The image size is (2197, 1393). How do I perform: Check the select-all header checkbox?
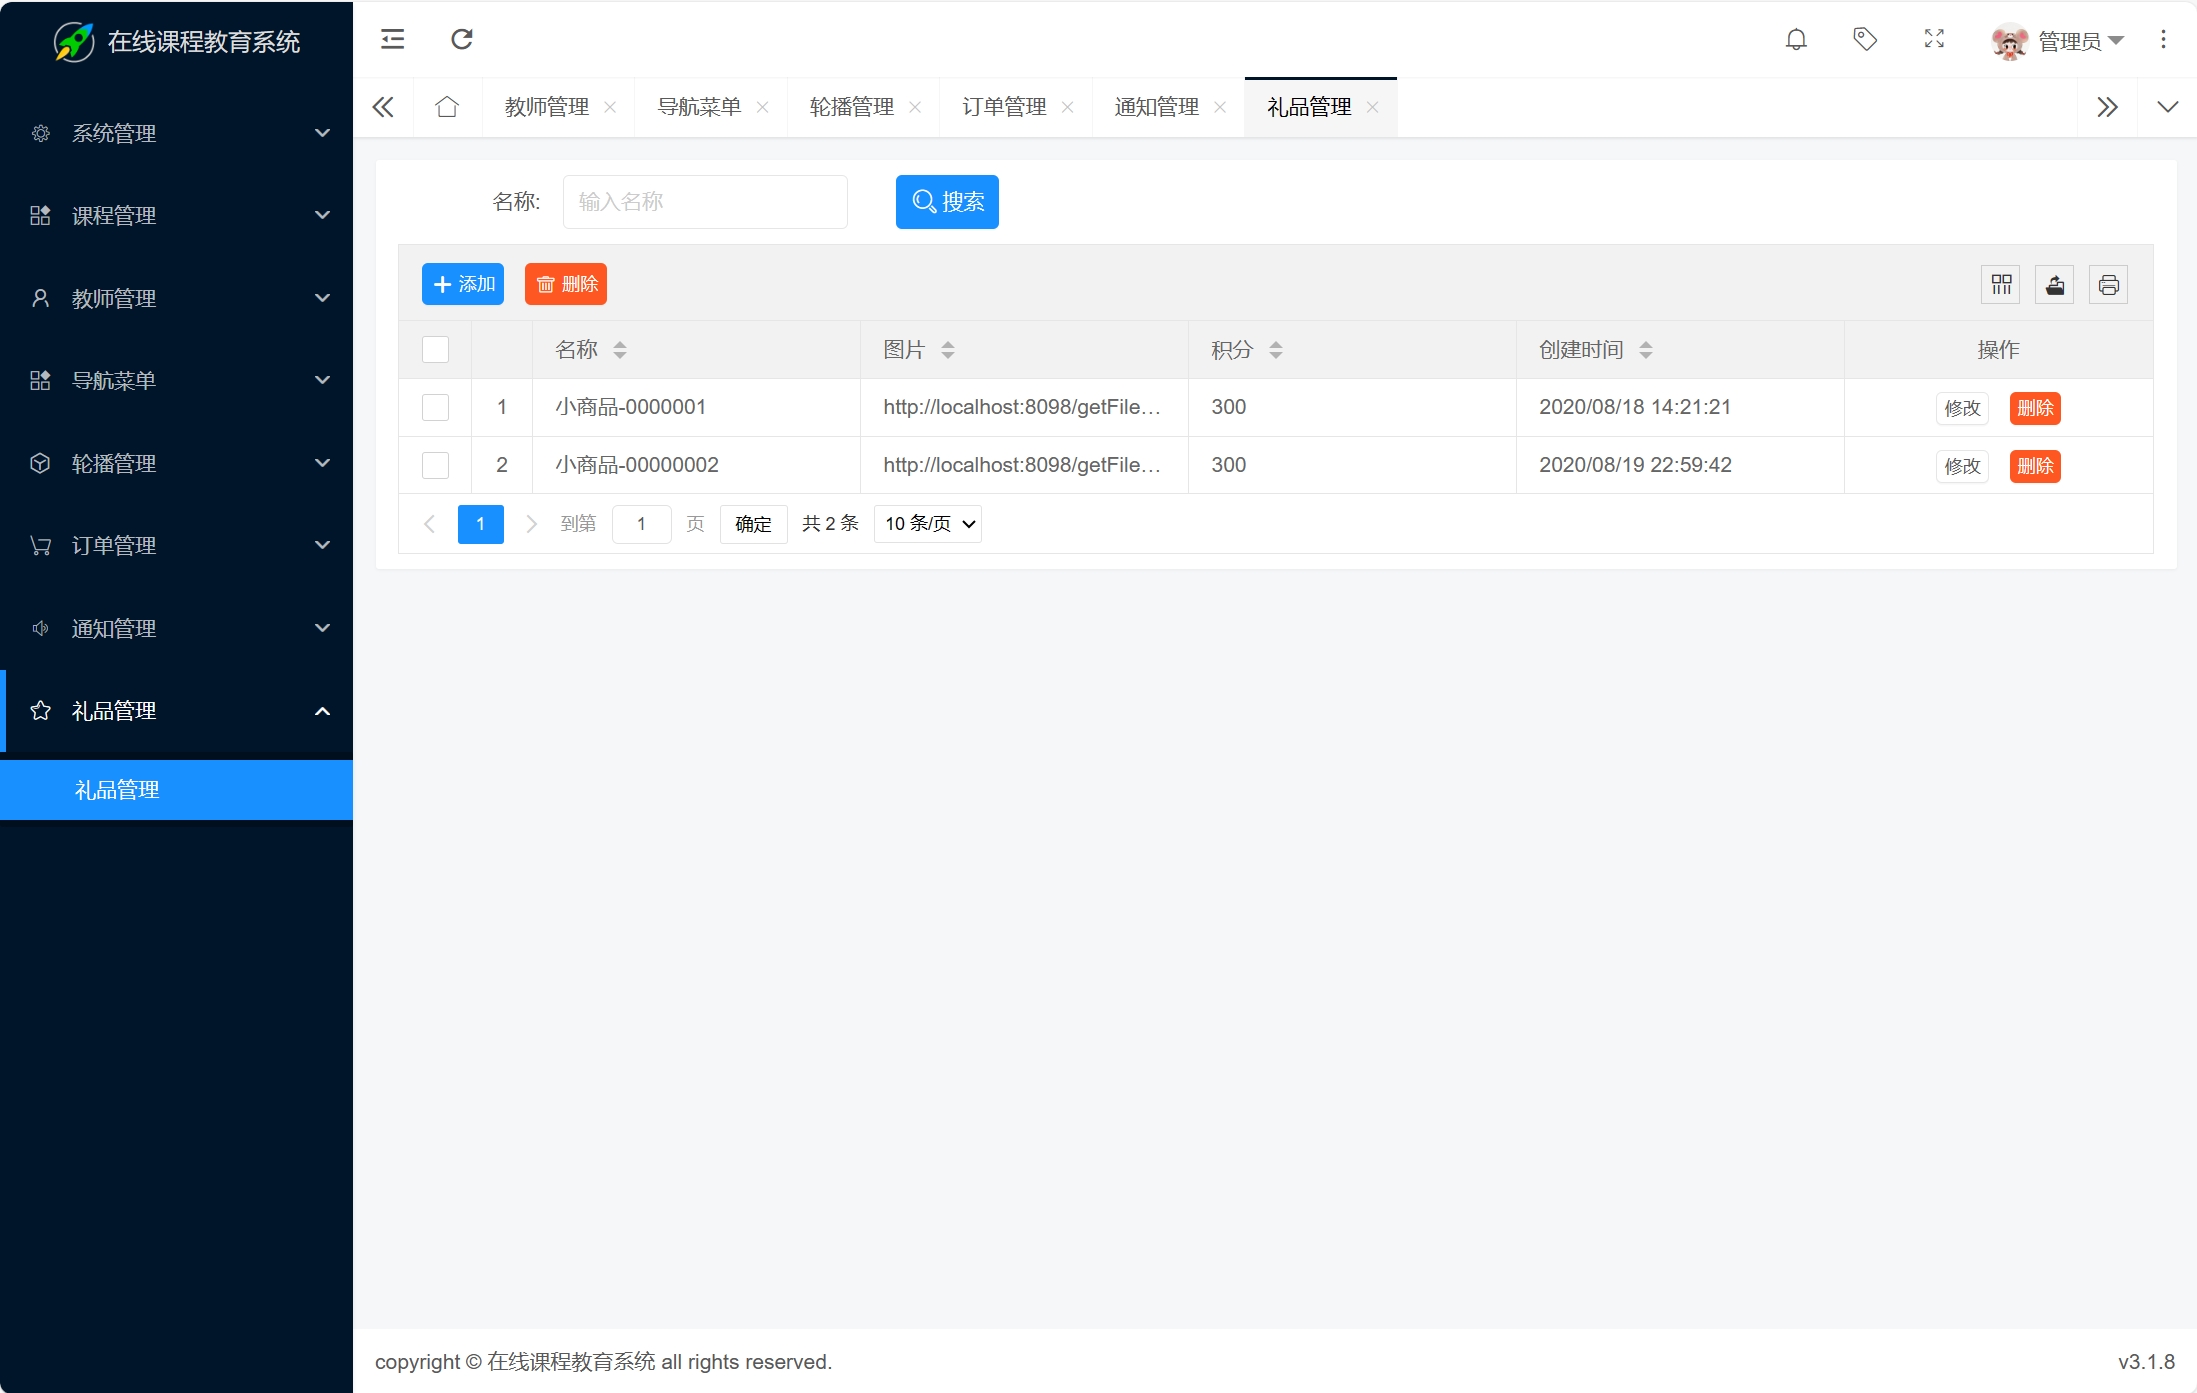pyautogui.click(x=435, y=350)
